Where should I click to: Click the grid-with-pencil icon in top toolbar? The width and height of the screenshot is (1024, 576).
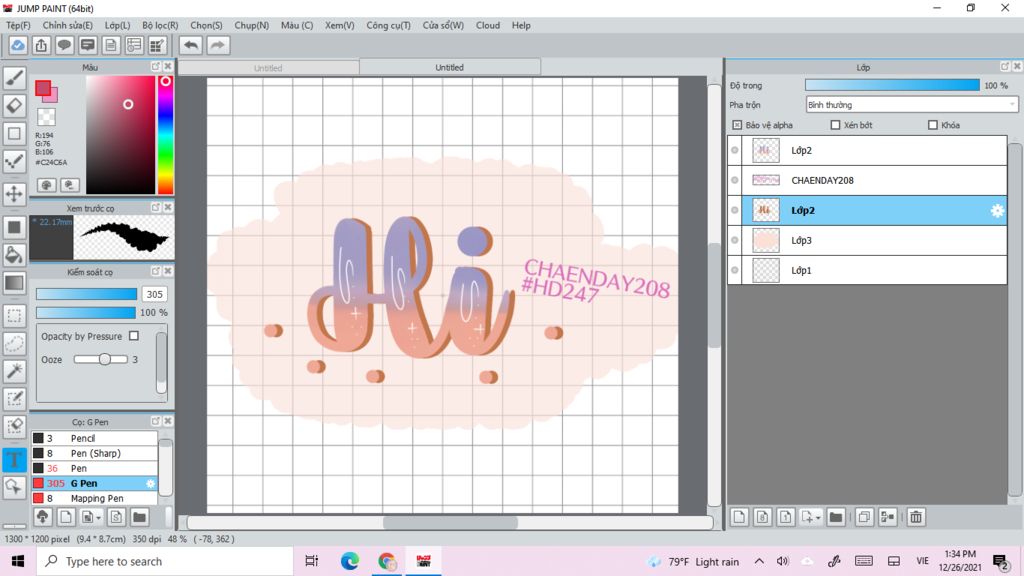[157, 45]
